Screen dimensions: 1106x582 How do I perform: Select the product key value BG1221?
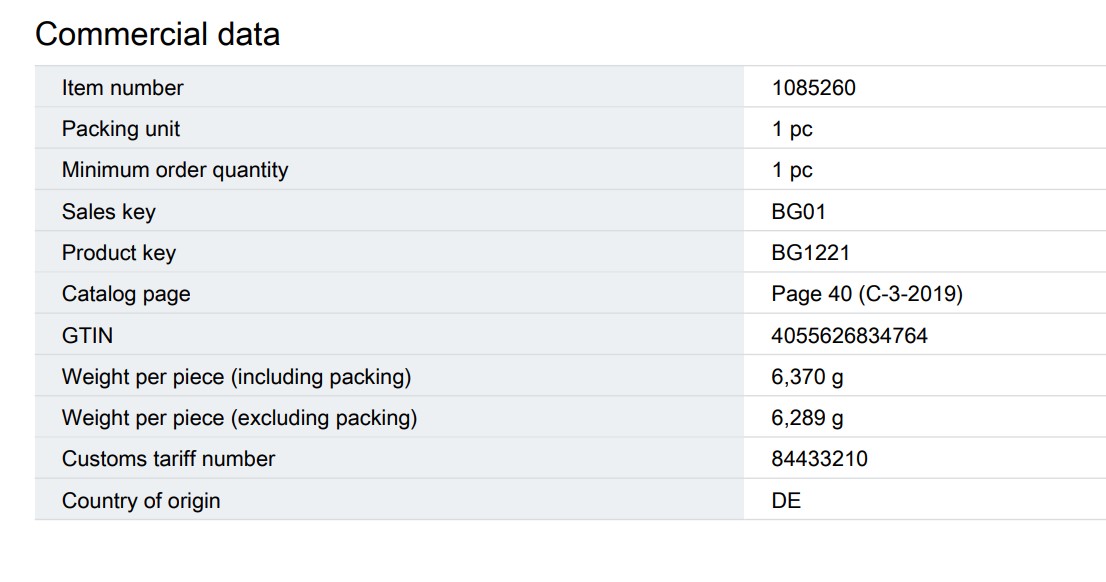(810, 253)
